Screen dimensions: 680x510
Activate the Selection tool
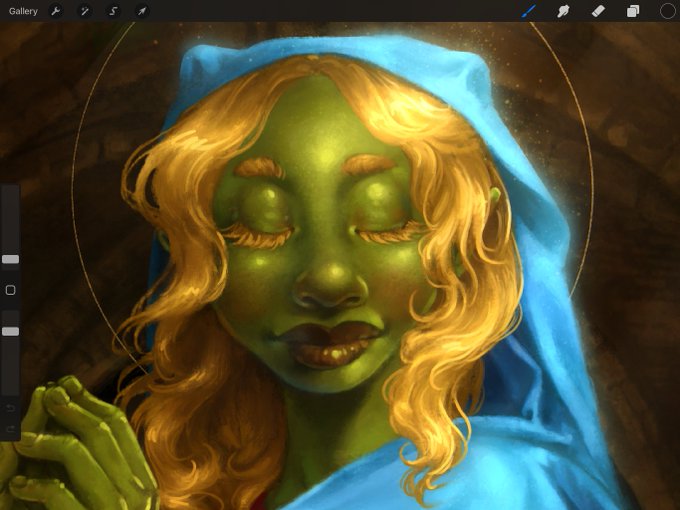point(113,11)
